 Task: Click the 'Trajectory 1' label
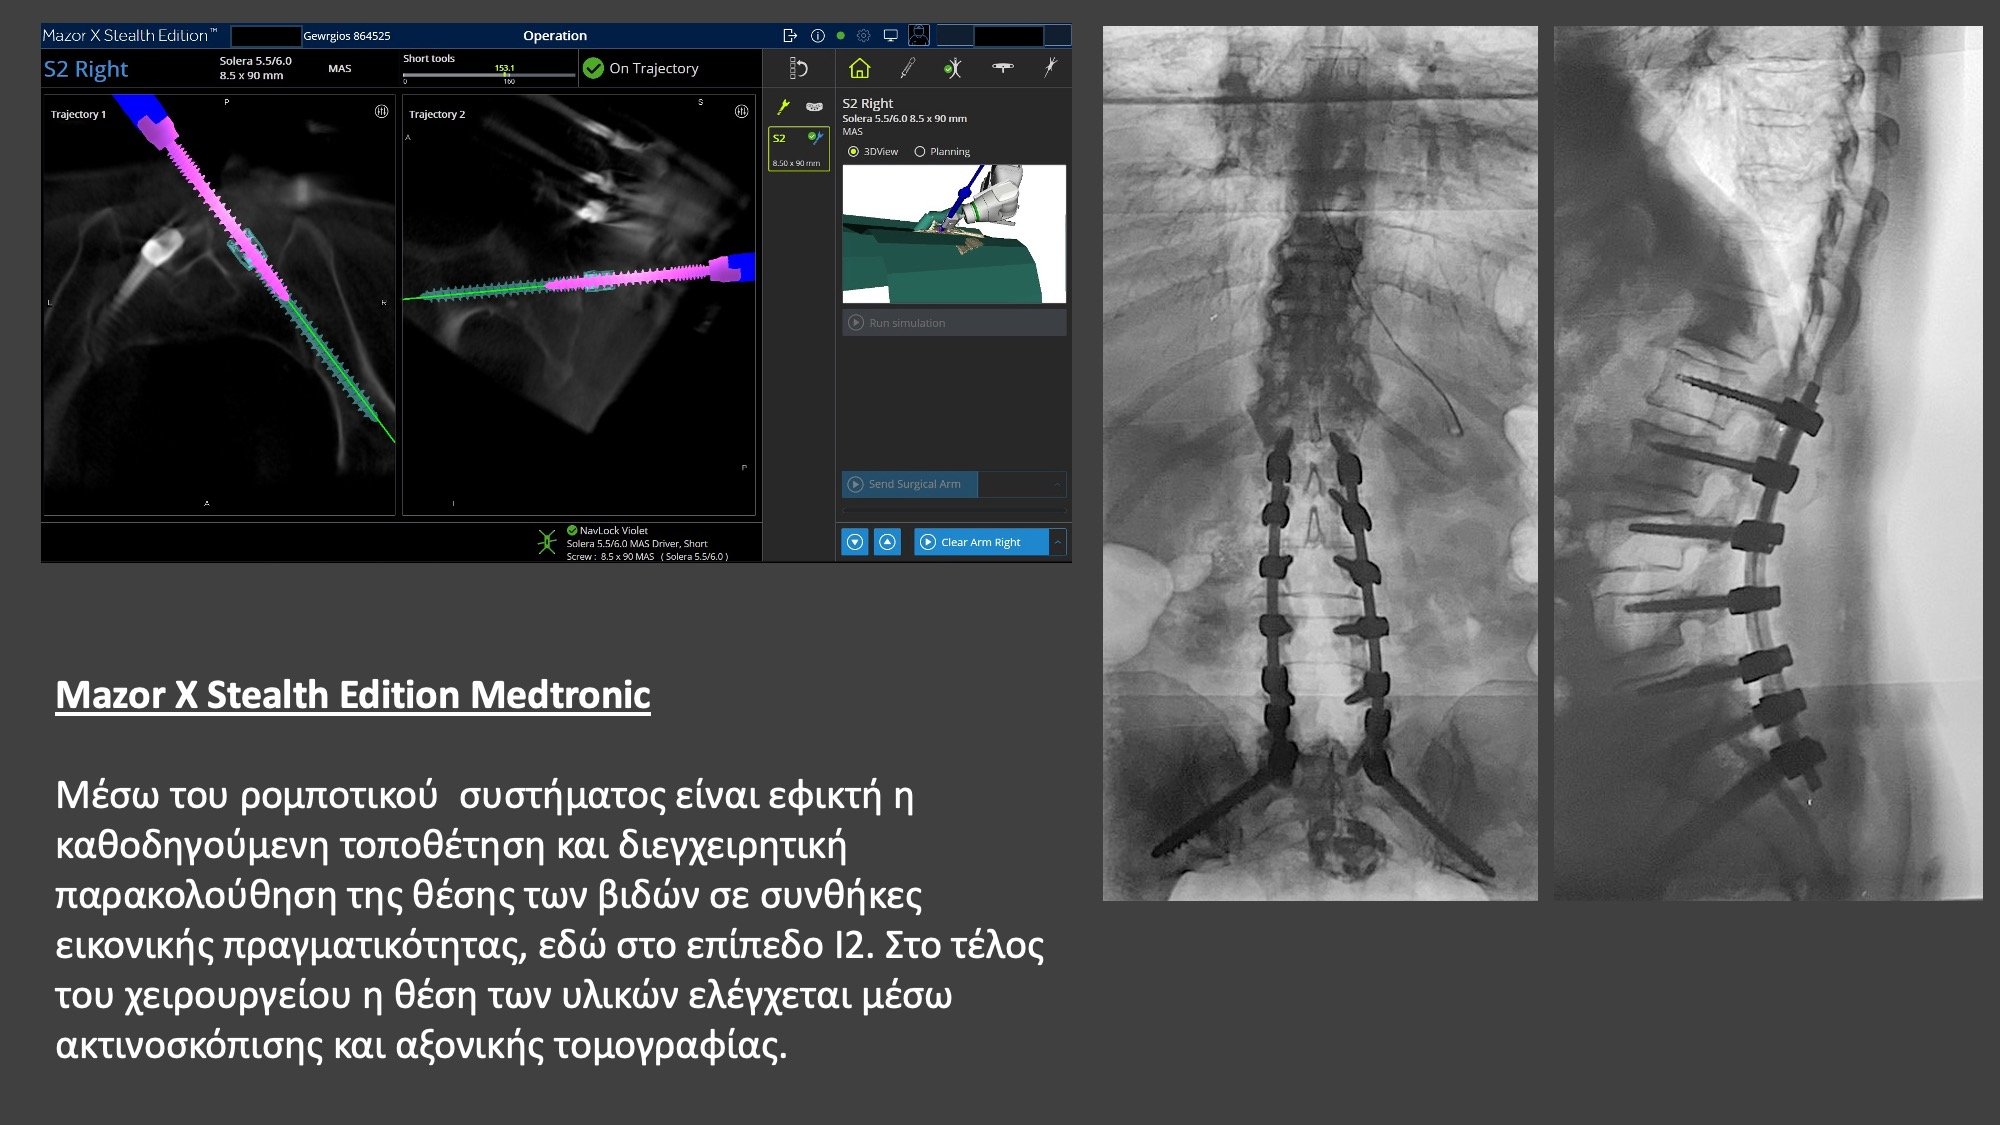78,114
